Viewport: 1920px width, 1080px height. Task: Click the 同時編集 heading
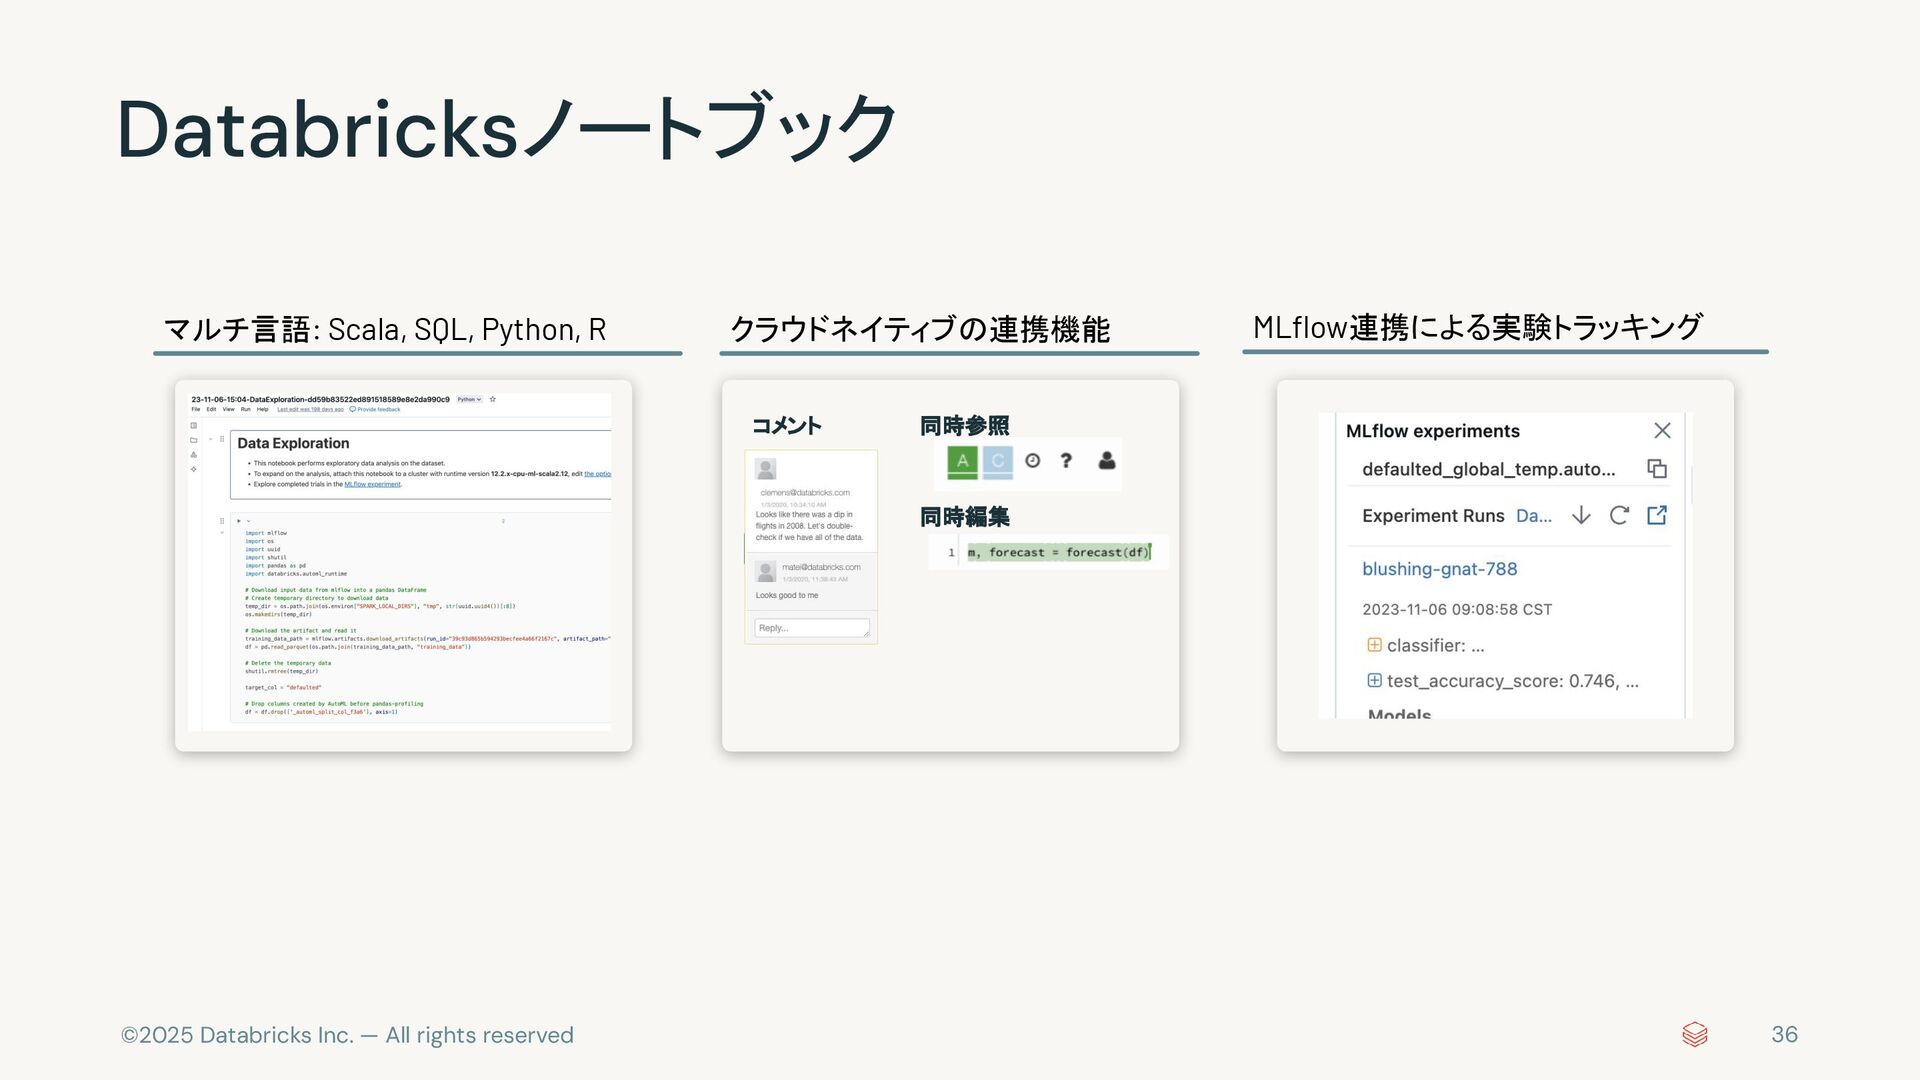coord(964,517)
